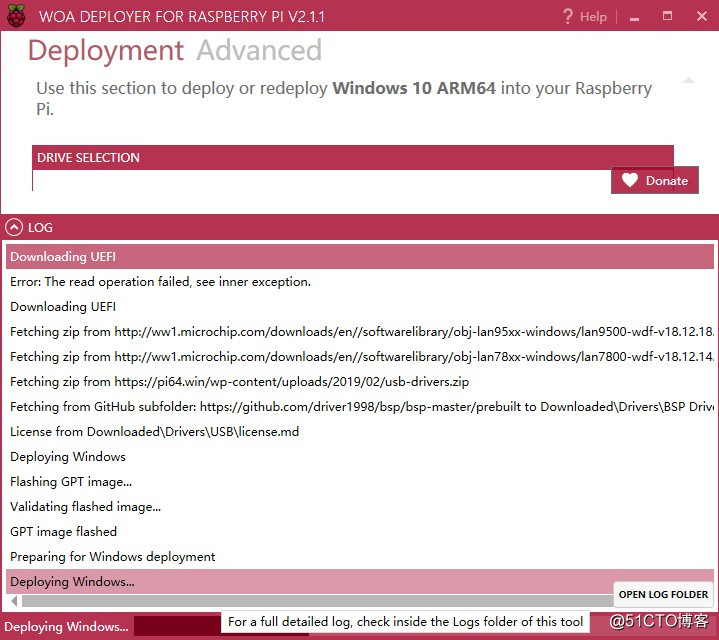Click the heart icon on Donate

[630, 180]
